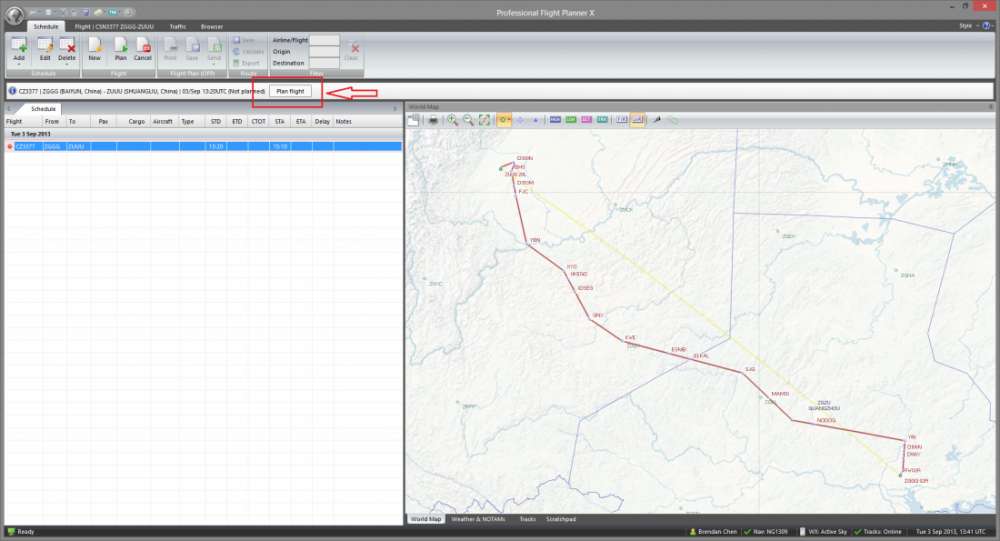Click the green link icon in map toolbar
Viewport: 1000px width, 541px height.
point(672,120)
